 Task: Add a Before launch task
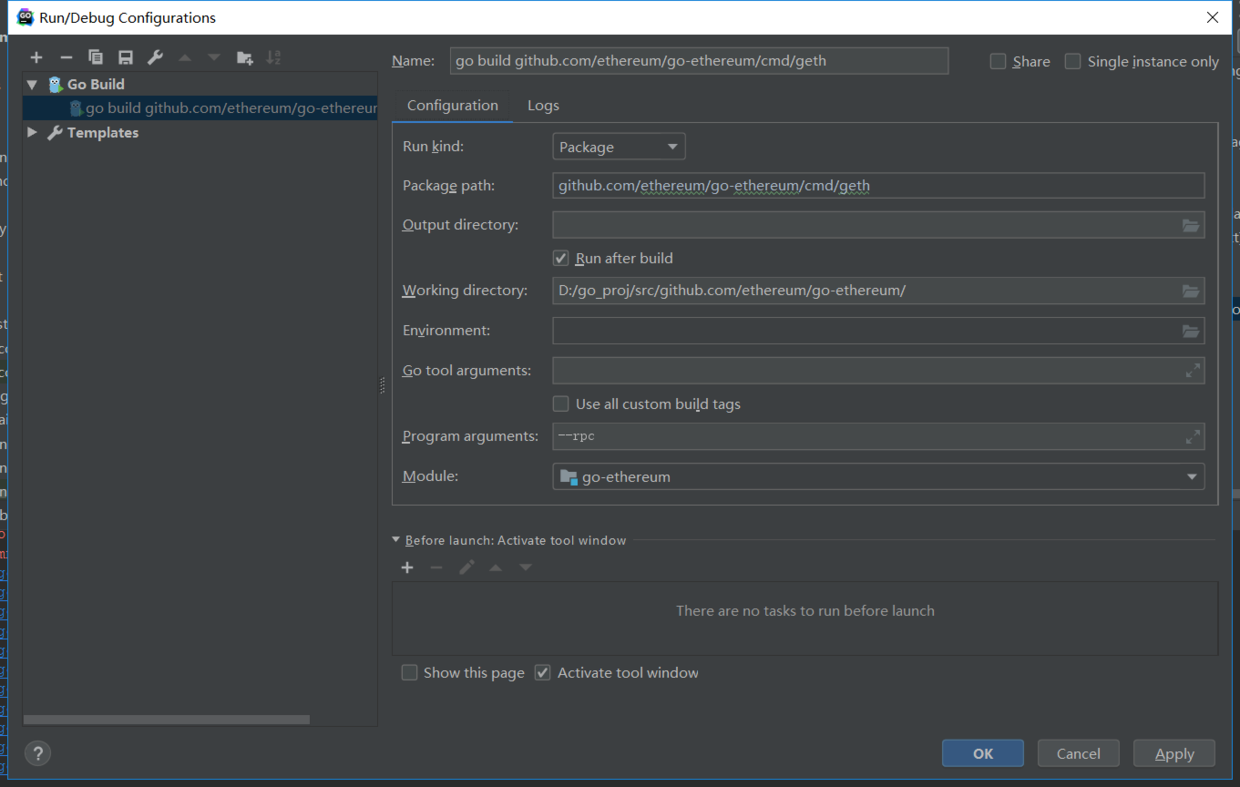point(407,568)
